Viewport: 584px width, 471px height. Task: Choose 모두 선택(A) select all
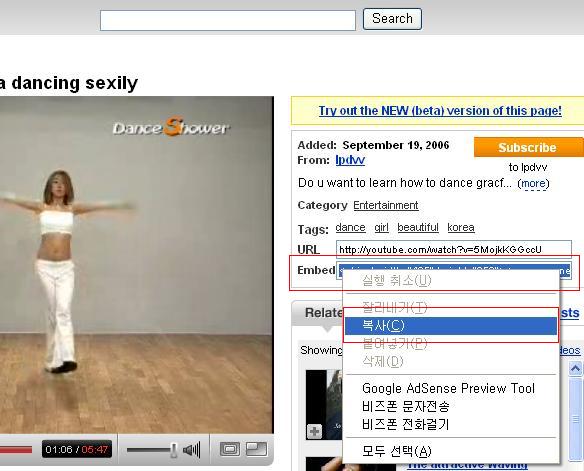(451, 451)
